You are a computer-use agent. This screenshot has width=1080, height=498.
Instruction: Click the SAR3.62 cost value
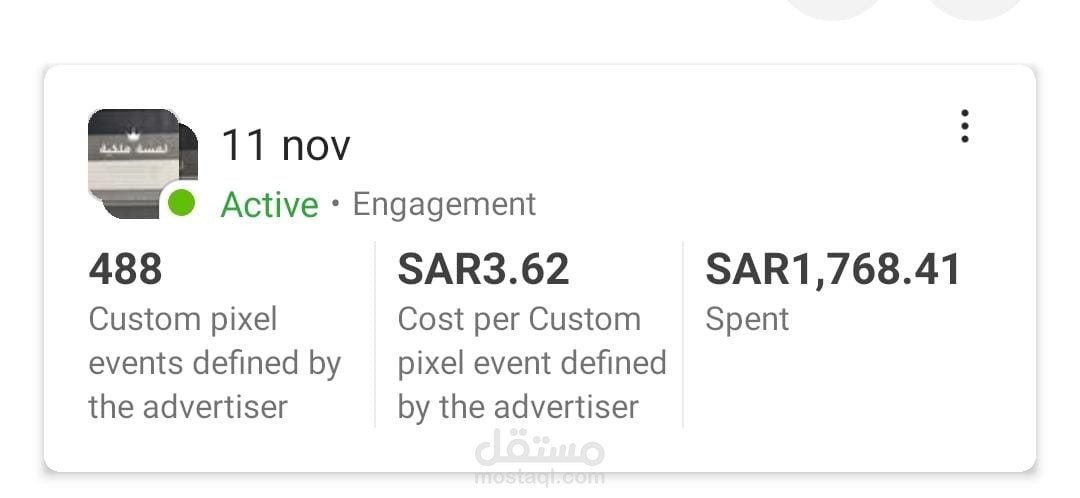point(484,269)
